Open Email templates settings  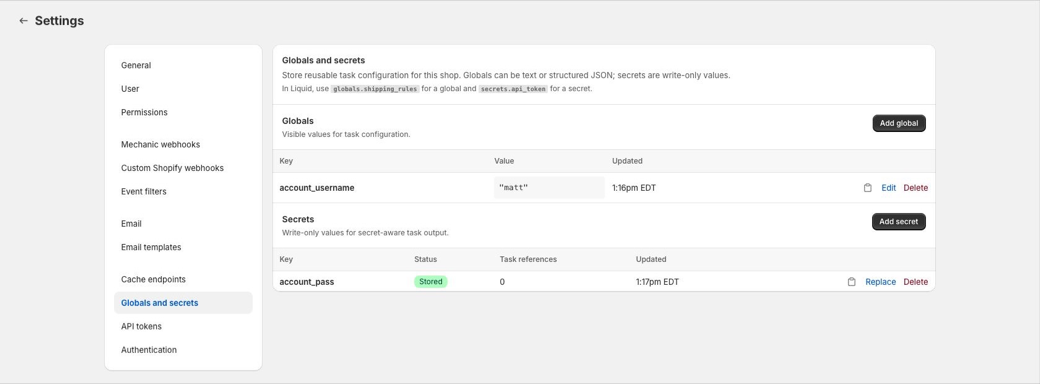pos(151,247)
